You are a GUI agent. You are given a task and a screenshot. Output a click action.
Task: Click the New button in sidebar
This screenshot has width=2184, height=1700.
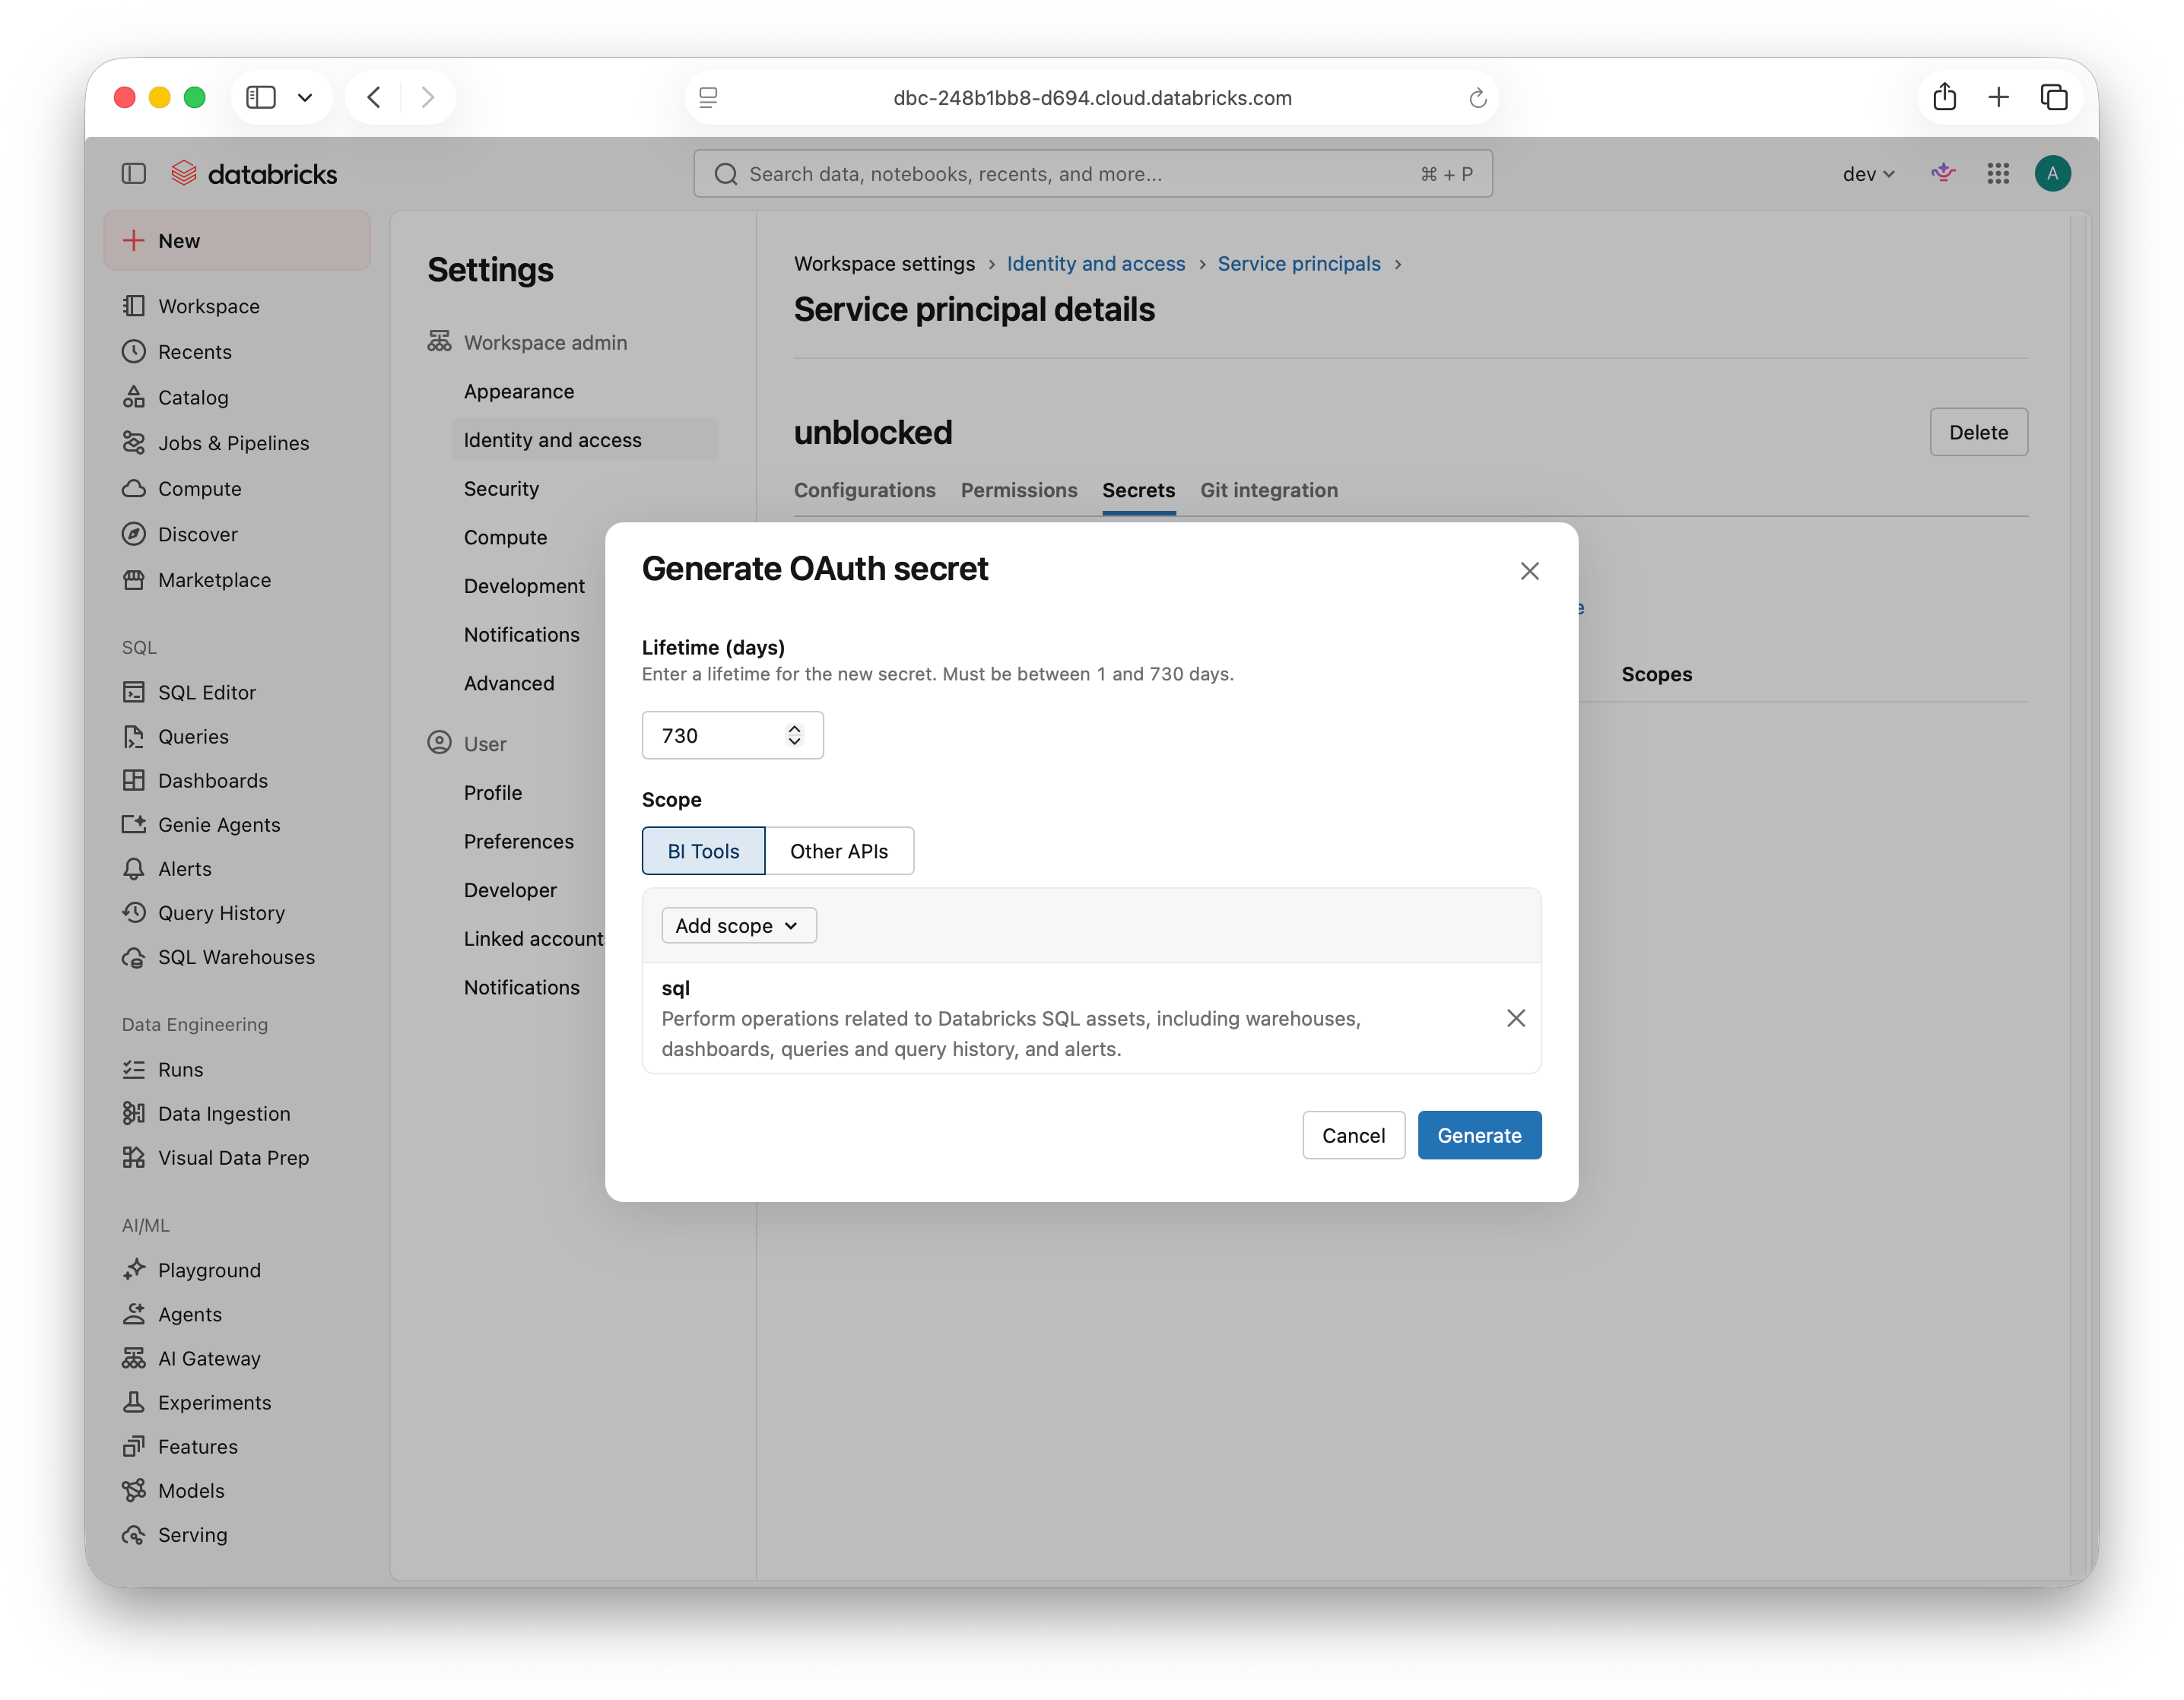coord(237,240)
